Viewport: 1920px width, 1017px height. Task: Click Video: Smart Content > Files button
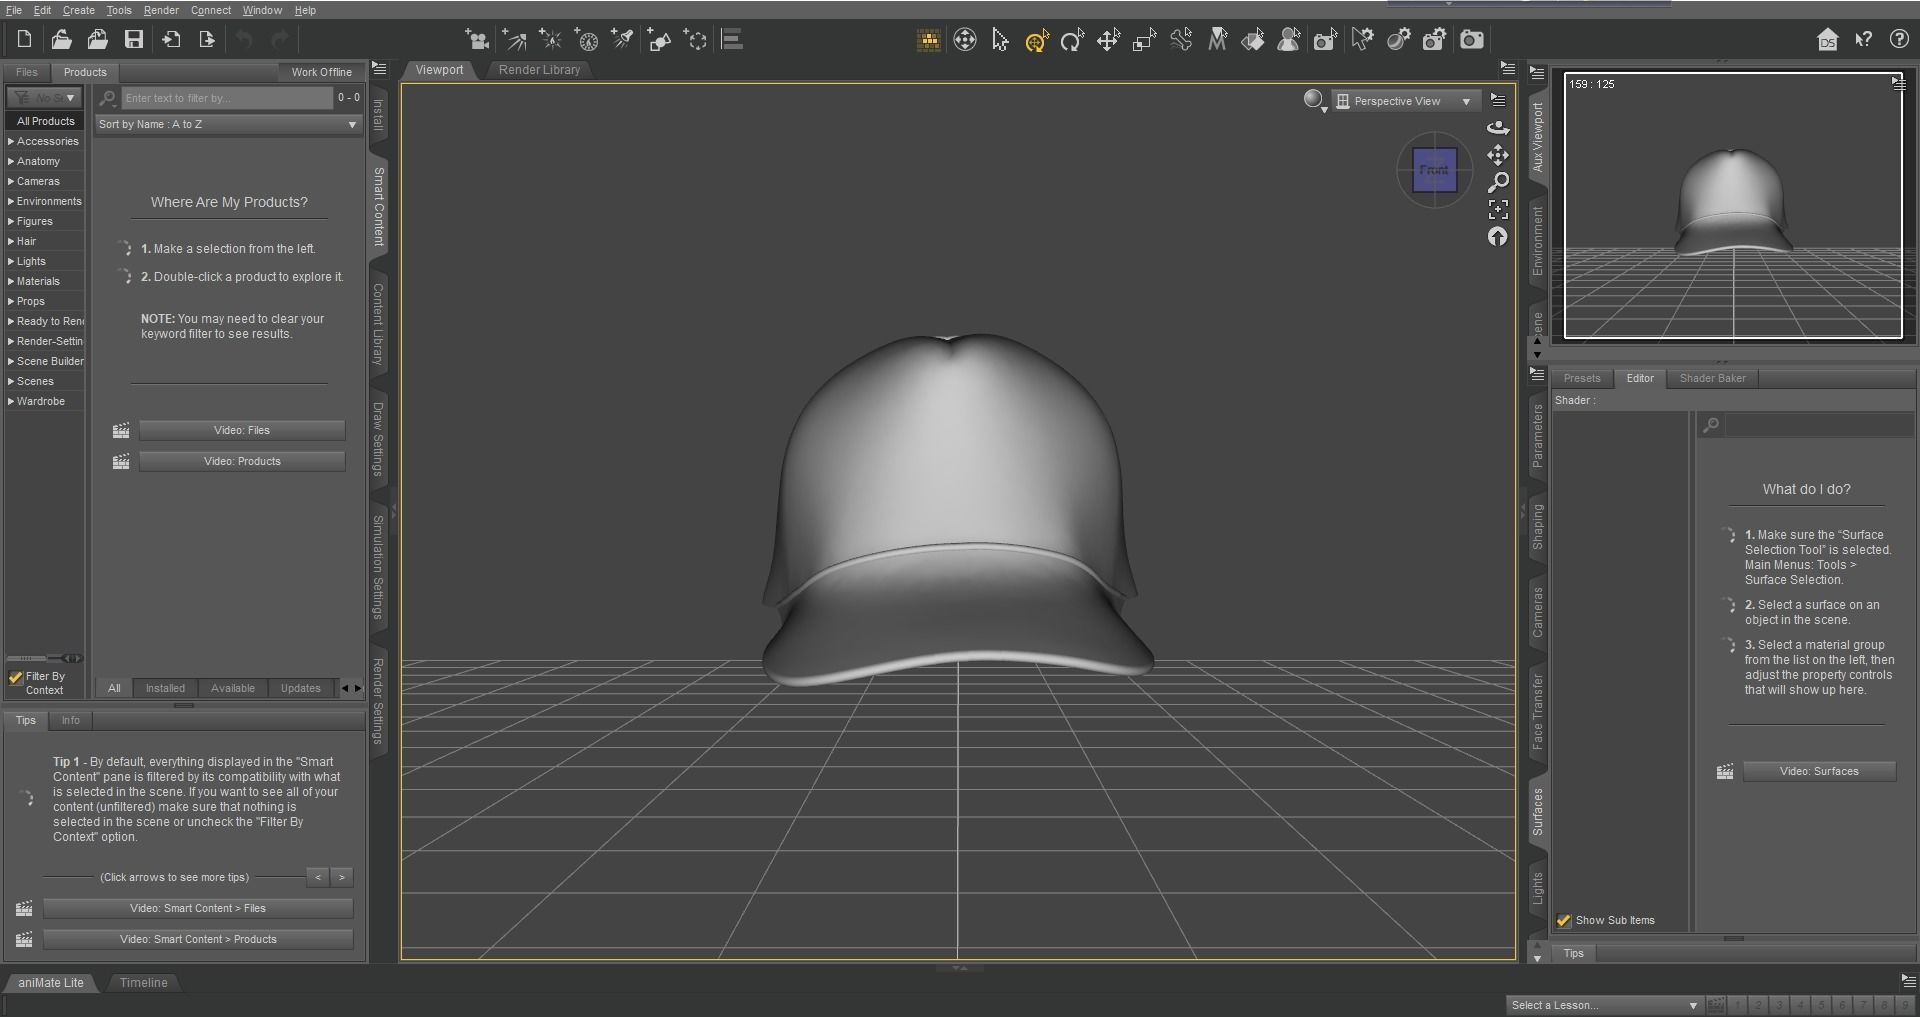point(198,908)
